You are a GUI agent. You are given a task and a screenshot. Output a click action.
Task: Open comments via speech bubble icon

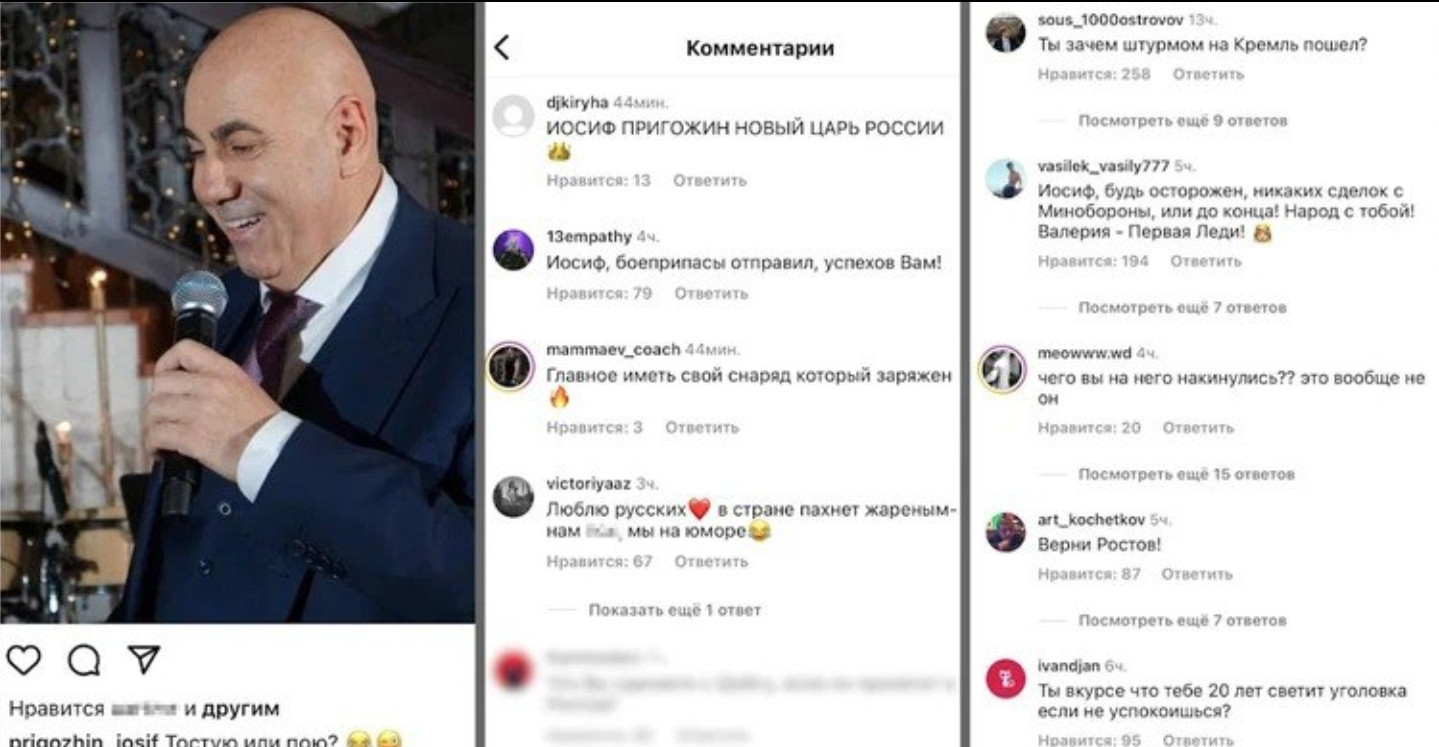pos(84,658)
